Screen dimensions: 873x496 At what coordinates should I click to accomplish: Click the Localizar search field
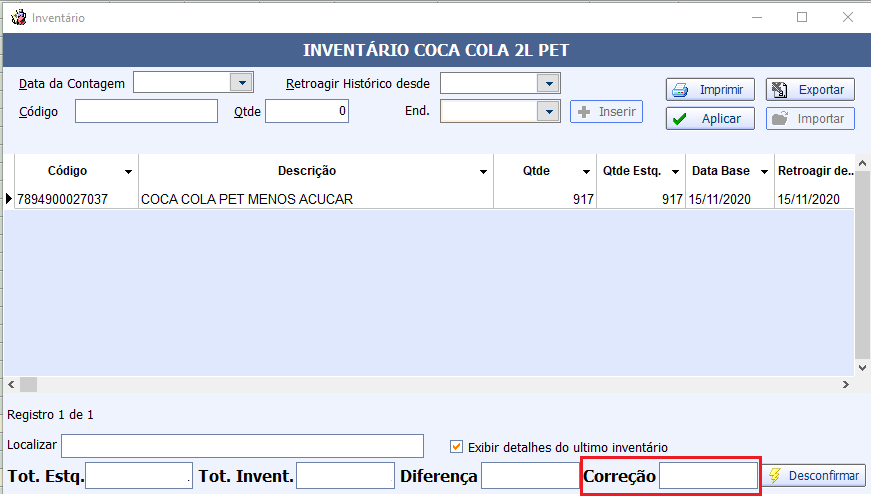242,446
